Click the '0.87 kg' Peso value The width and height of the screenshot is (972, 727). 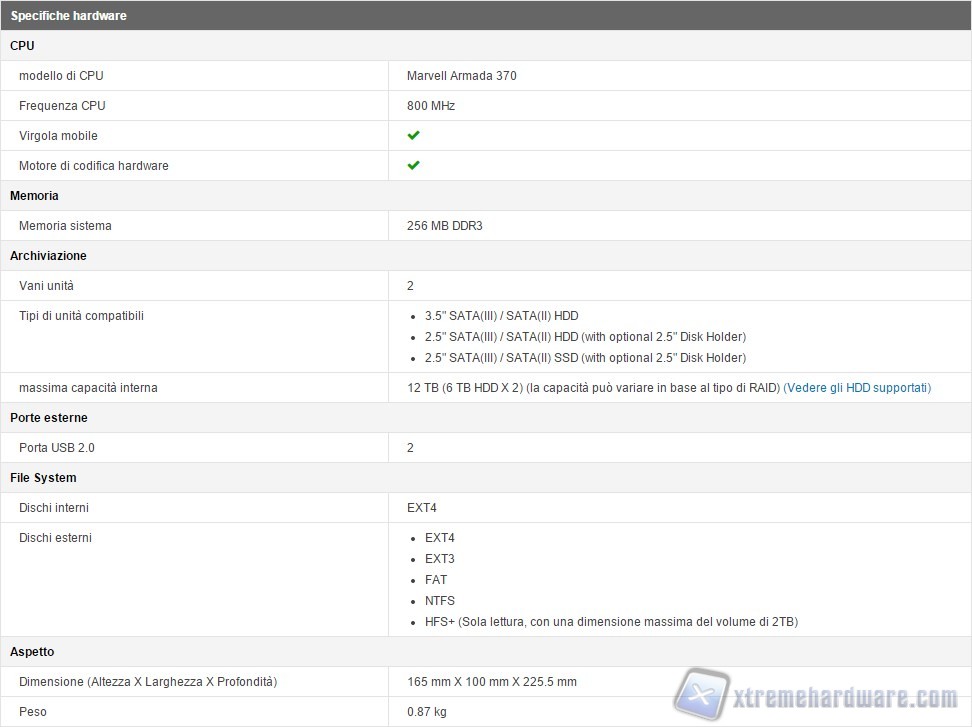(427, 712)
